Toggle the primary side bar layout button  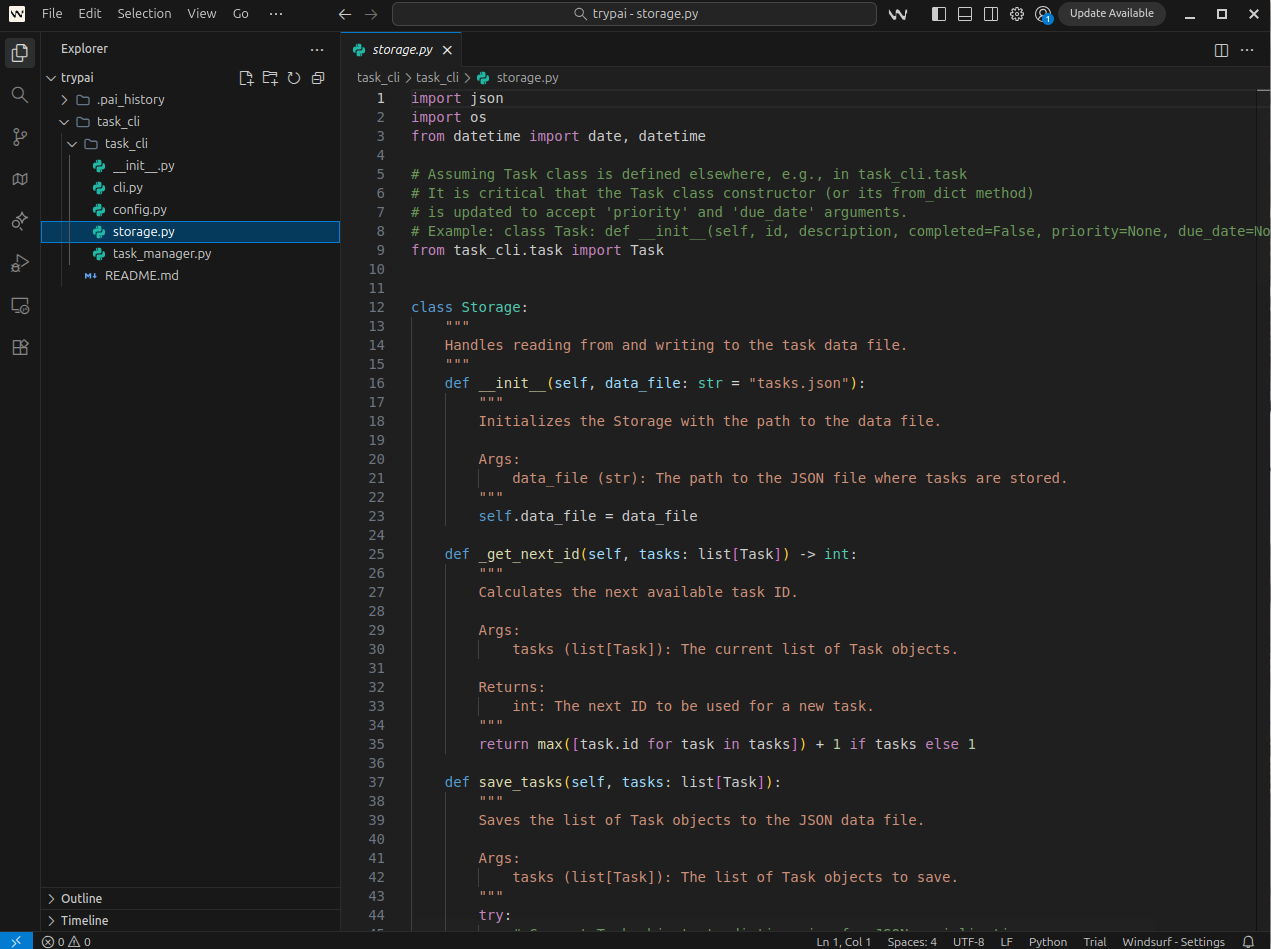pos(938,14)
